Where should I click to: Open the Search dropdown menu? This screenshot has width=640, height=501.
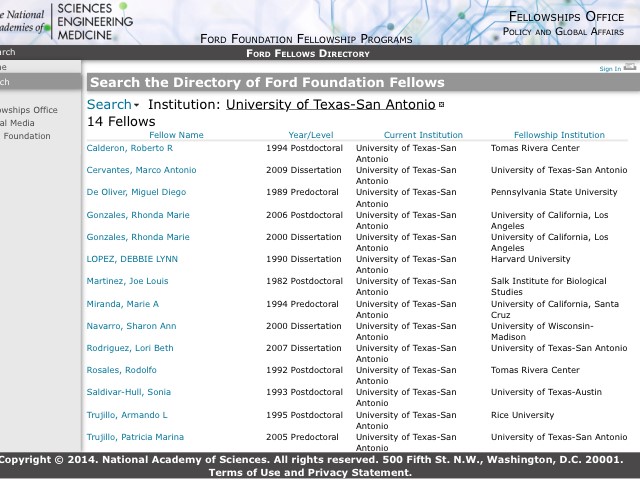pos(113,105)
